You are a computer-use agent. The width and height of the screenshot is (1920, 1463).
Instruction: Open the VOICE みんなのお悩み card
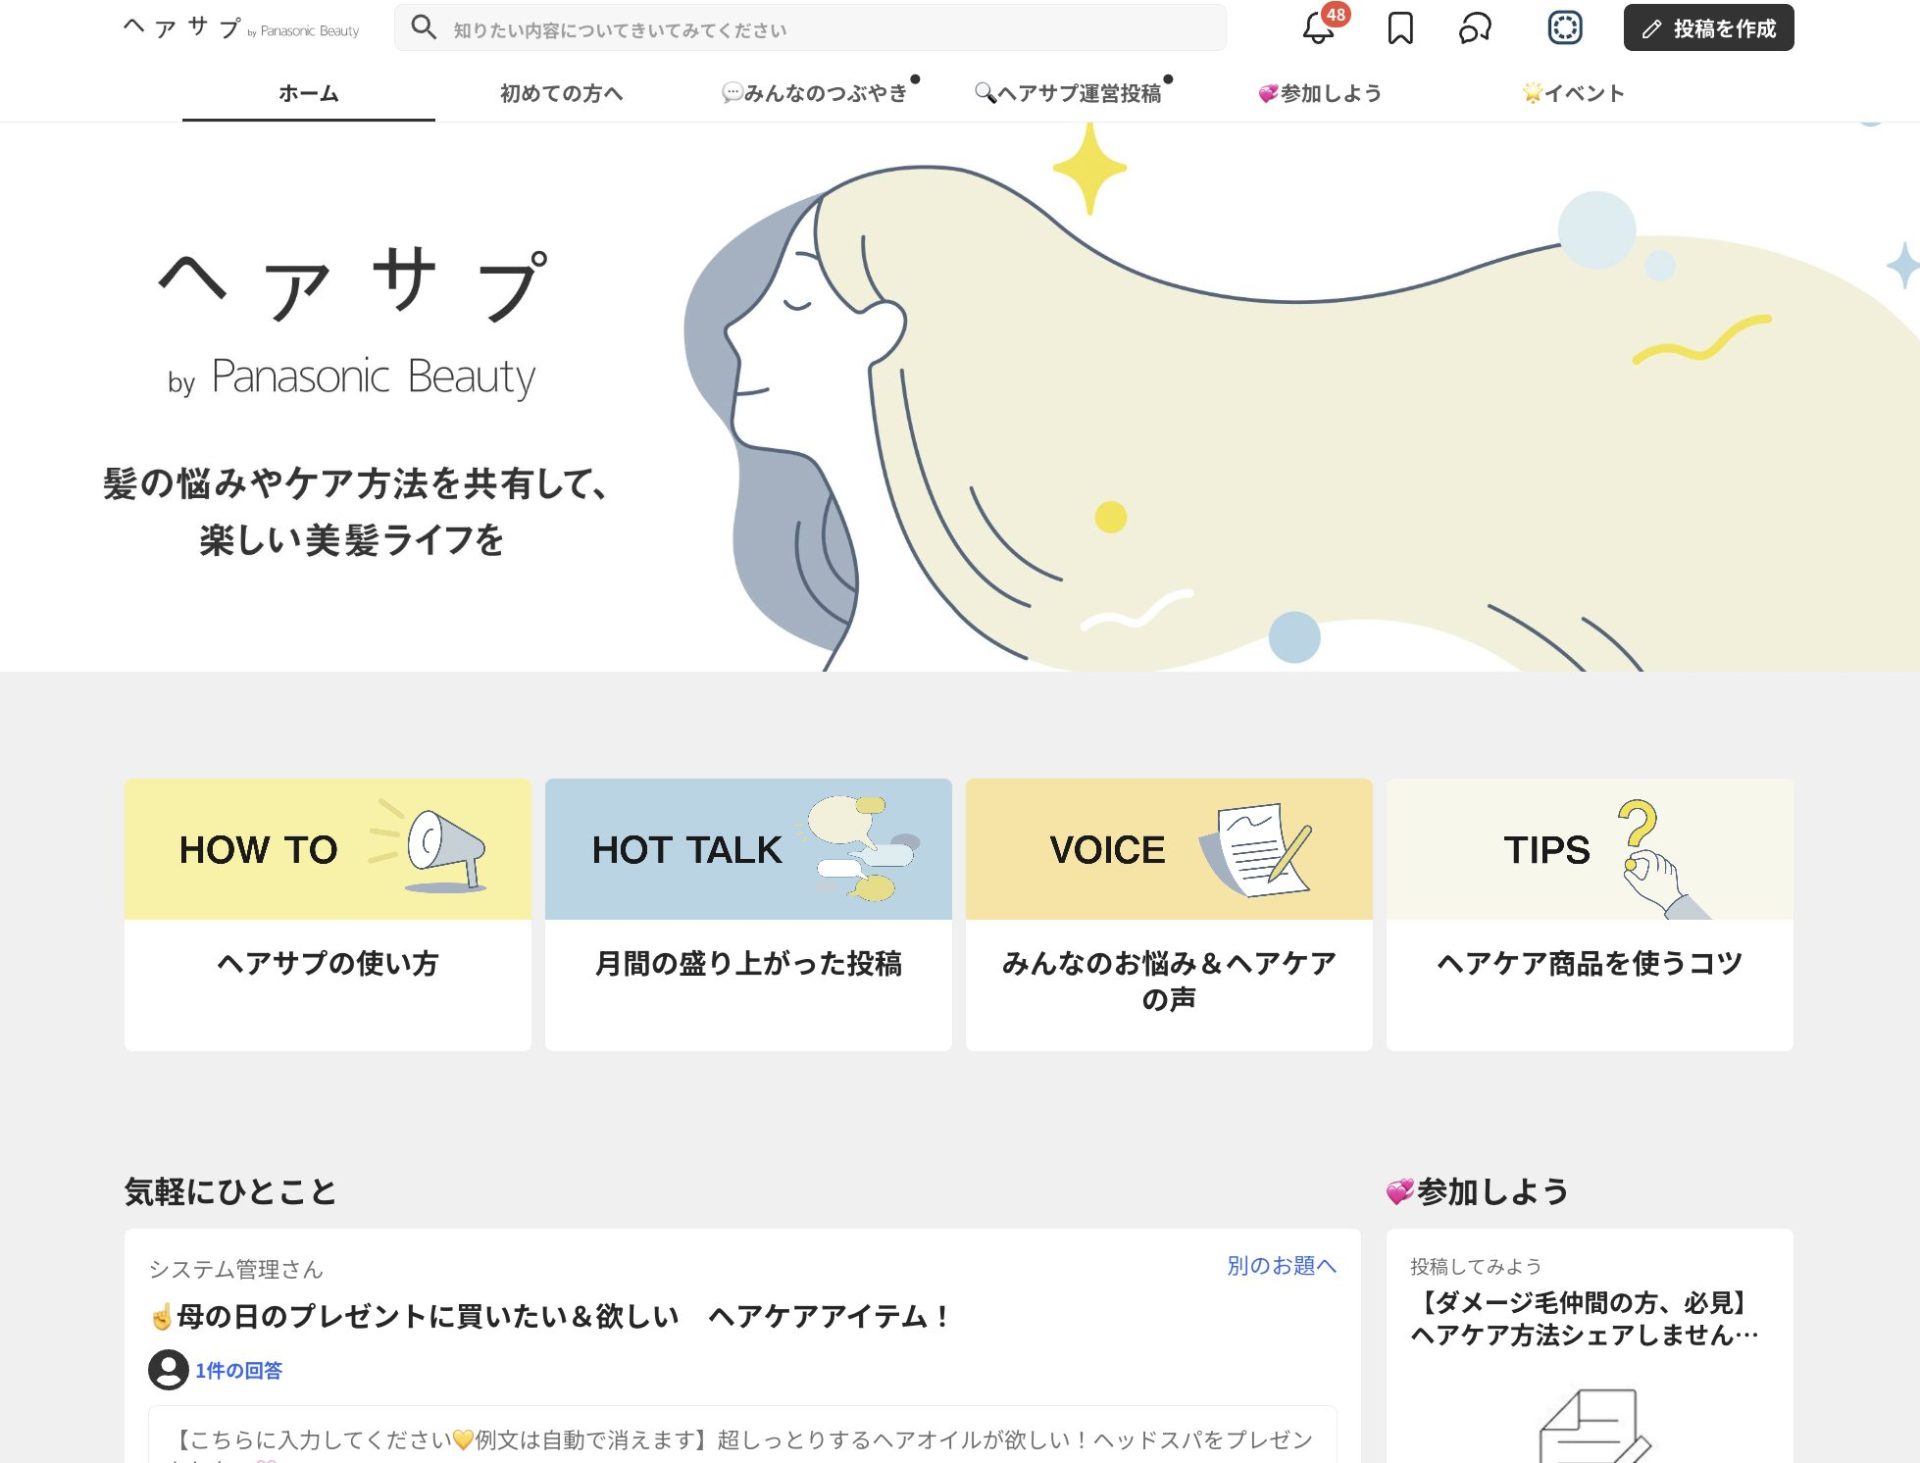[1168, 914]
